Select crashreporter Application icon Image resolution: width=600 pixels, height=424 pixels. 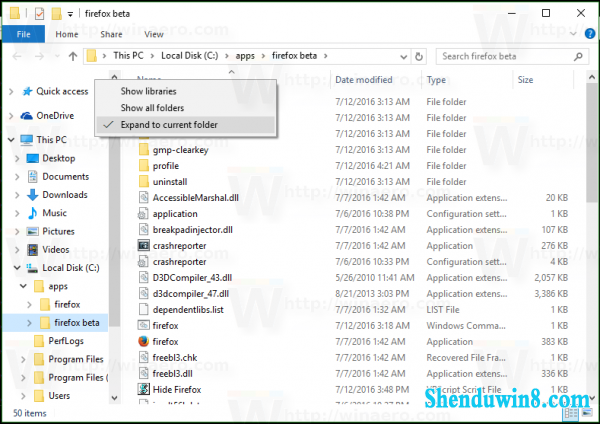coord(143,245)
